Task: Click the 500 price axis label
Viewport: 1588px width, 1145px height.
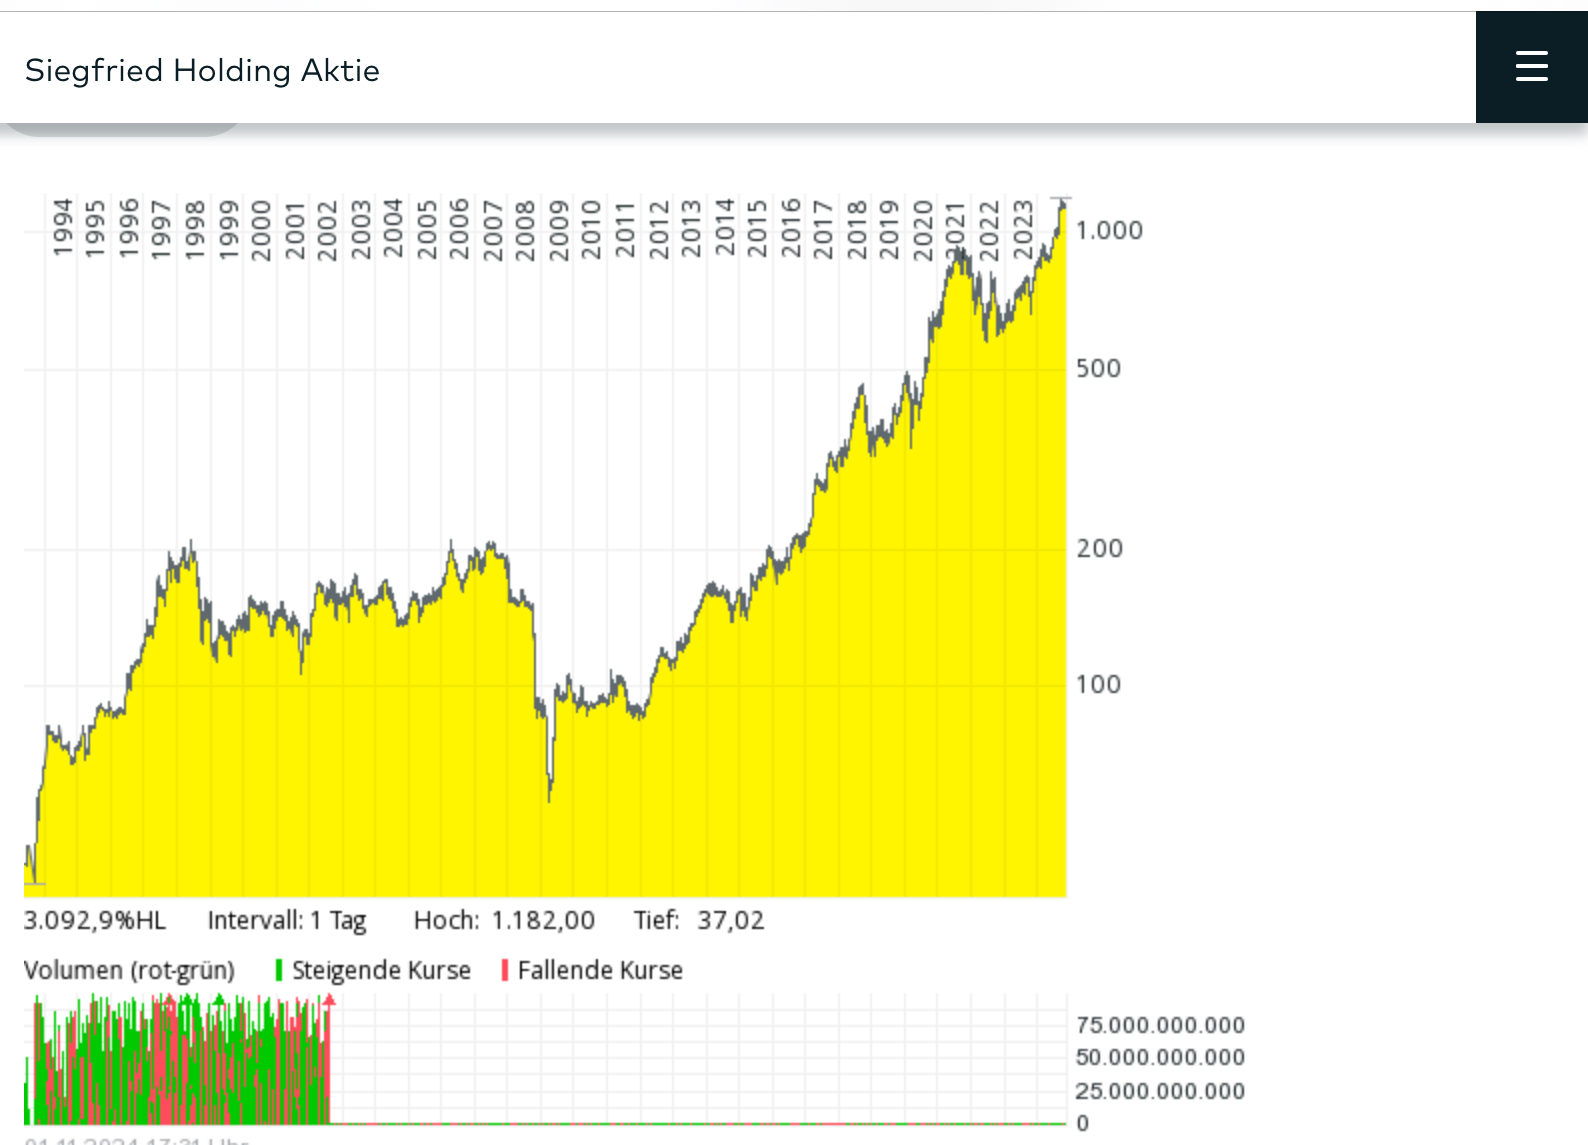Action: pyautogui.click(x=1098, y=369)
